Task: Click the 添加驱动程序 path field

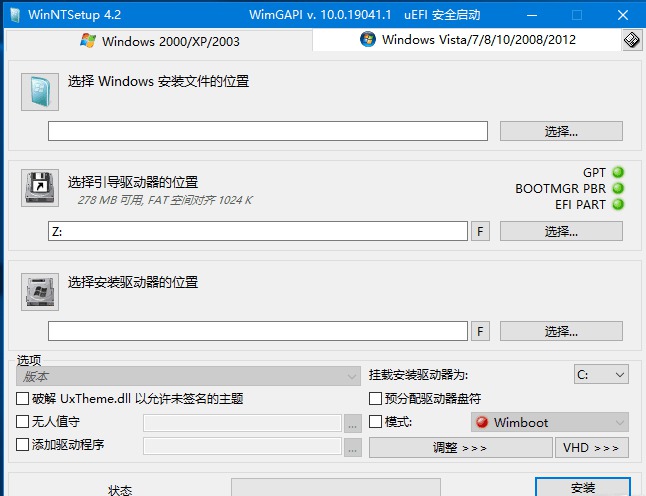Action: click(x=242, y=447)
